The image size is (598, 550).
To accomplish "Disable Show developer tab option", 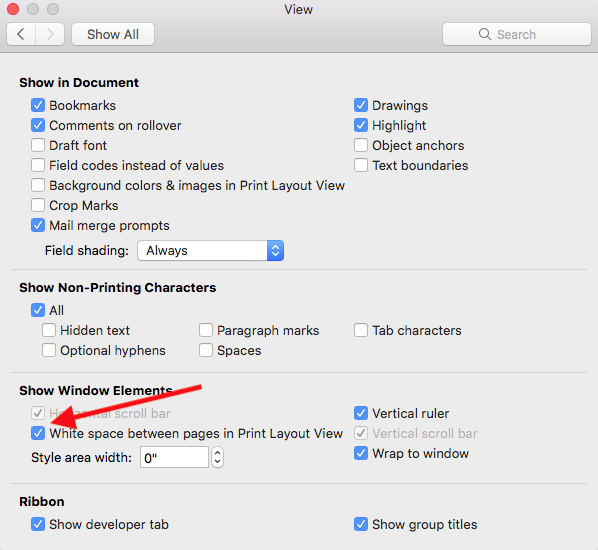I will click(38, 524).
